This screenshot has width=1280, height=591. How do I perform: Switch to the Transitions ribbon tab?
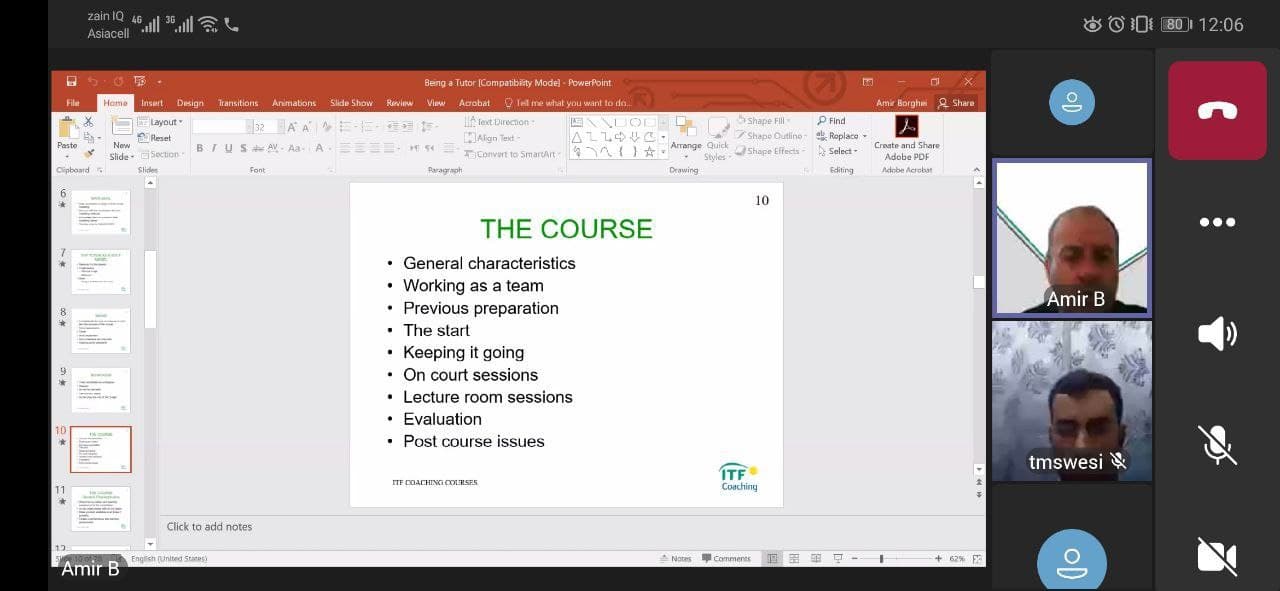point(238,103)
